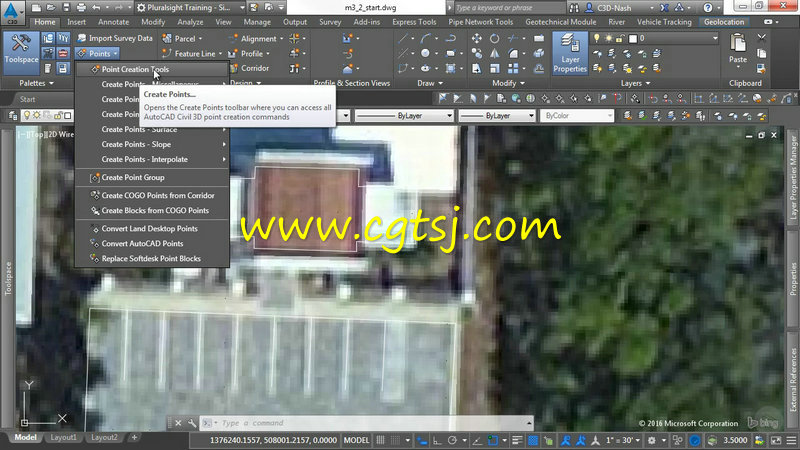Add a new layout with plus tab

click(134, 437)
